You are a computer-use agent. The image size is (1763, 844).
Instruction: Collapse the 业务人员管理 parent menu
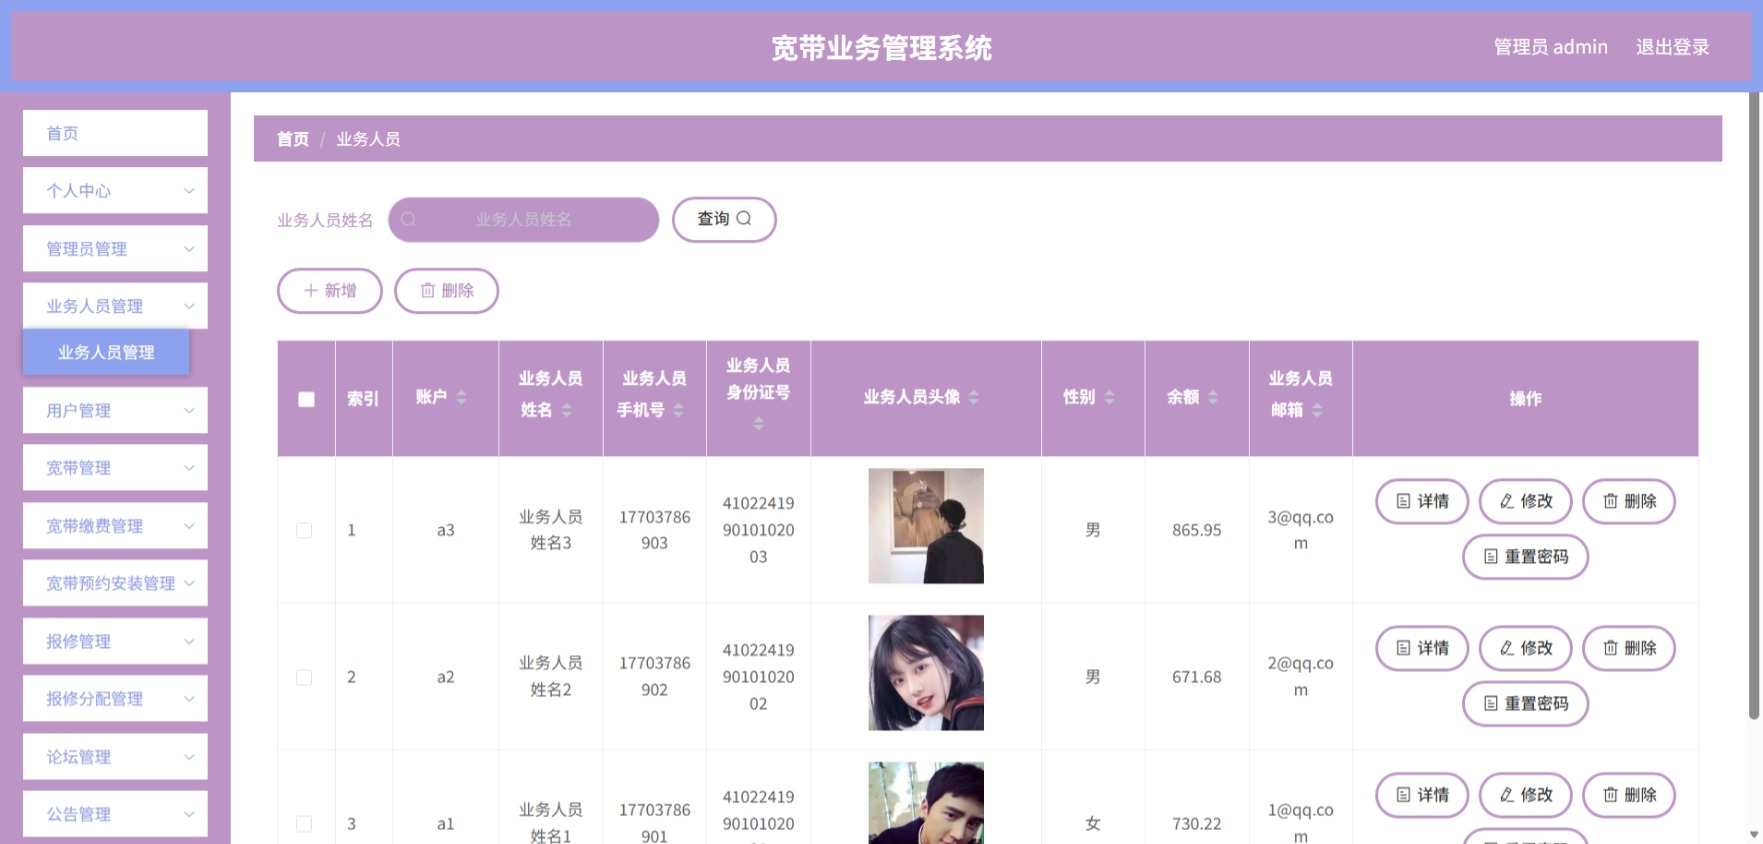[x=115, y=306]
